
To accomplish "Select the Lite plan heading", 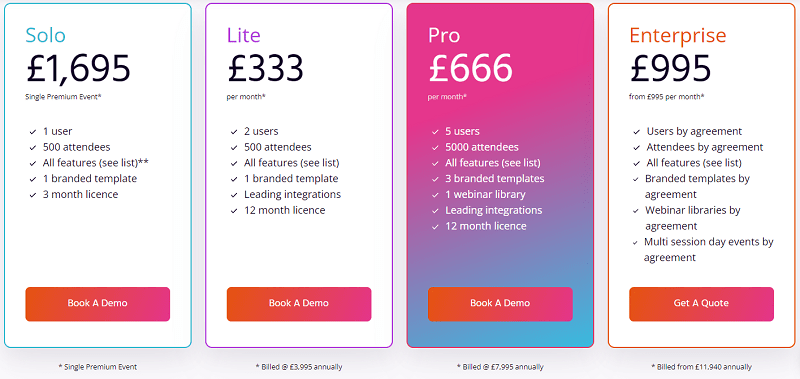I will pos(244,35).
